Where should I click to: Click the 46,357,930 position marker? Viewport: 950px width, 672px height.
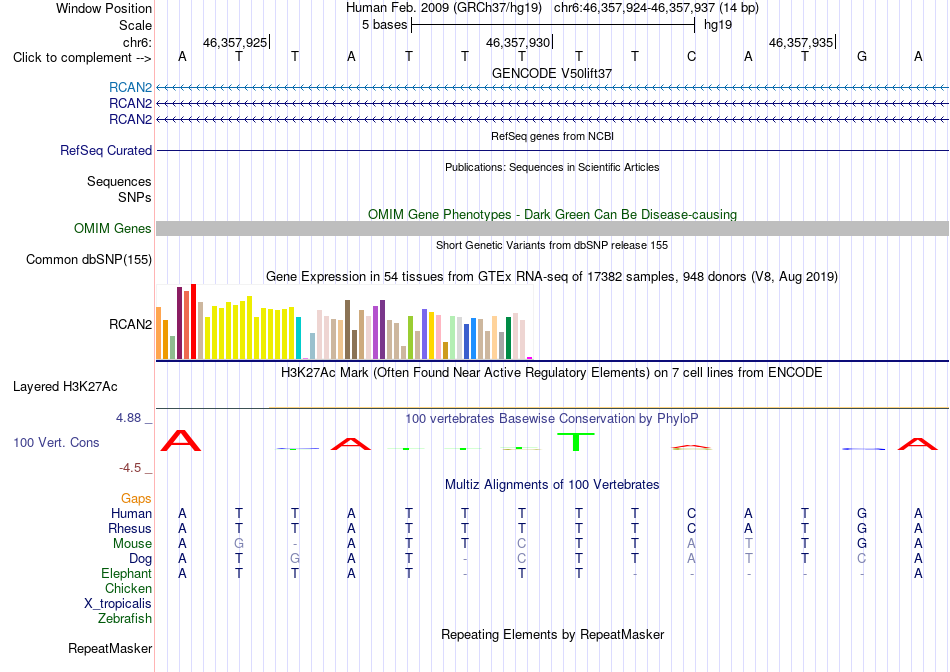(519, 42)
